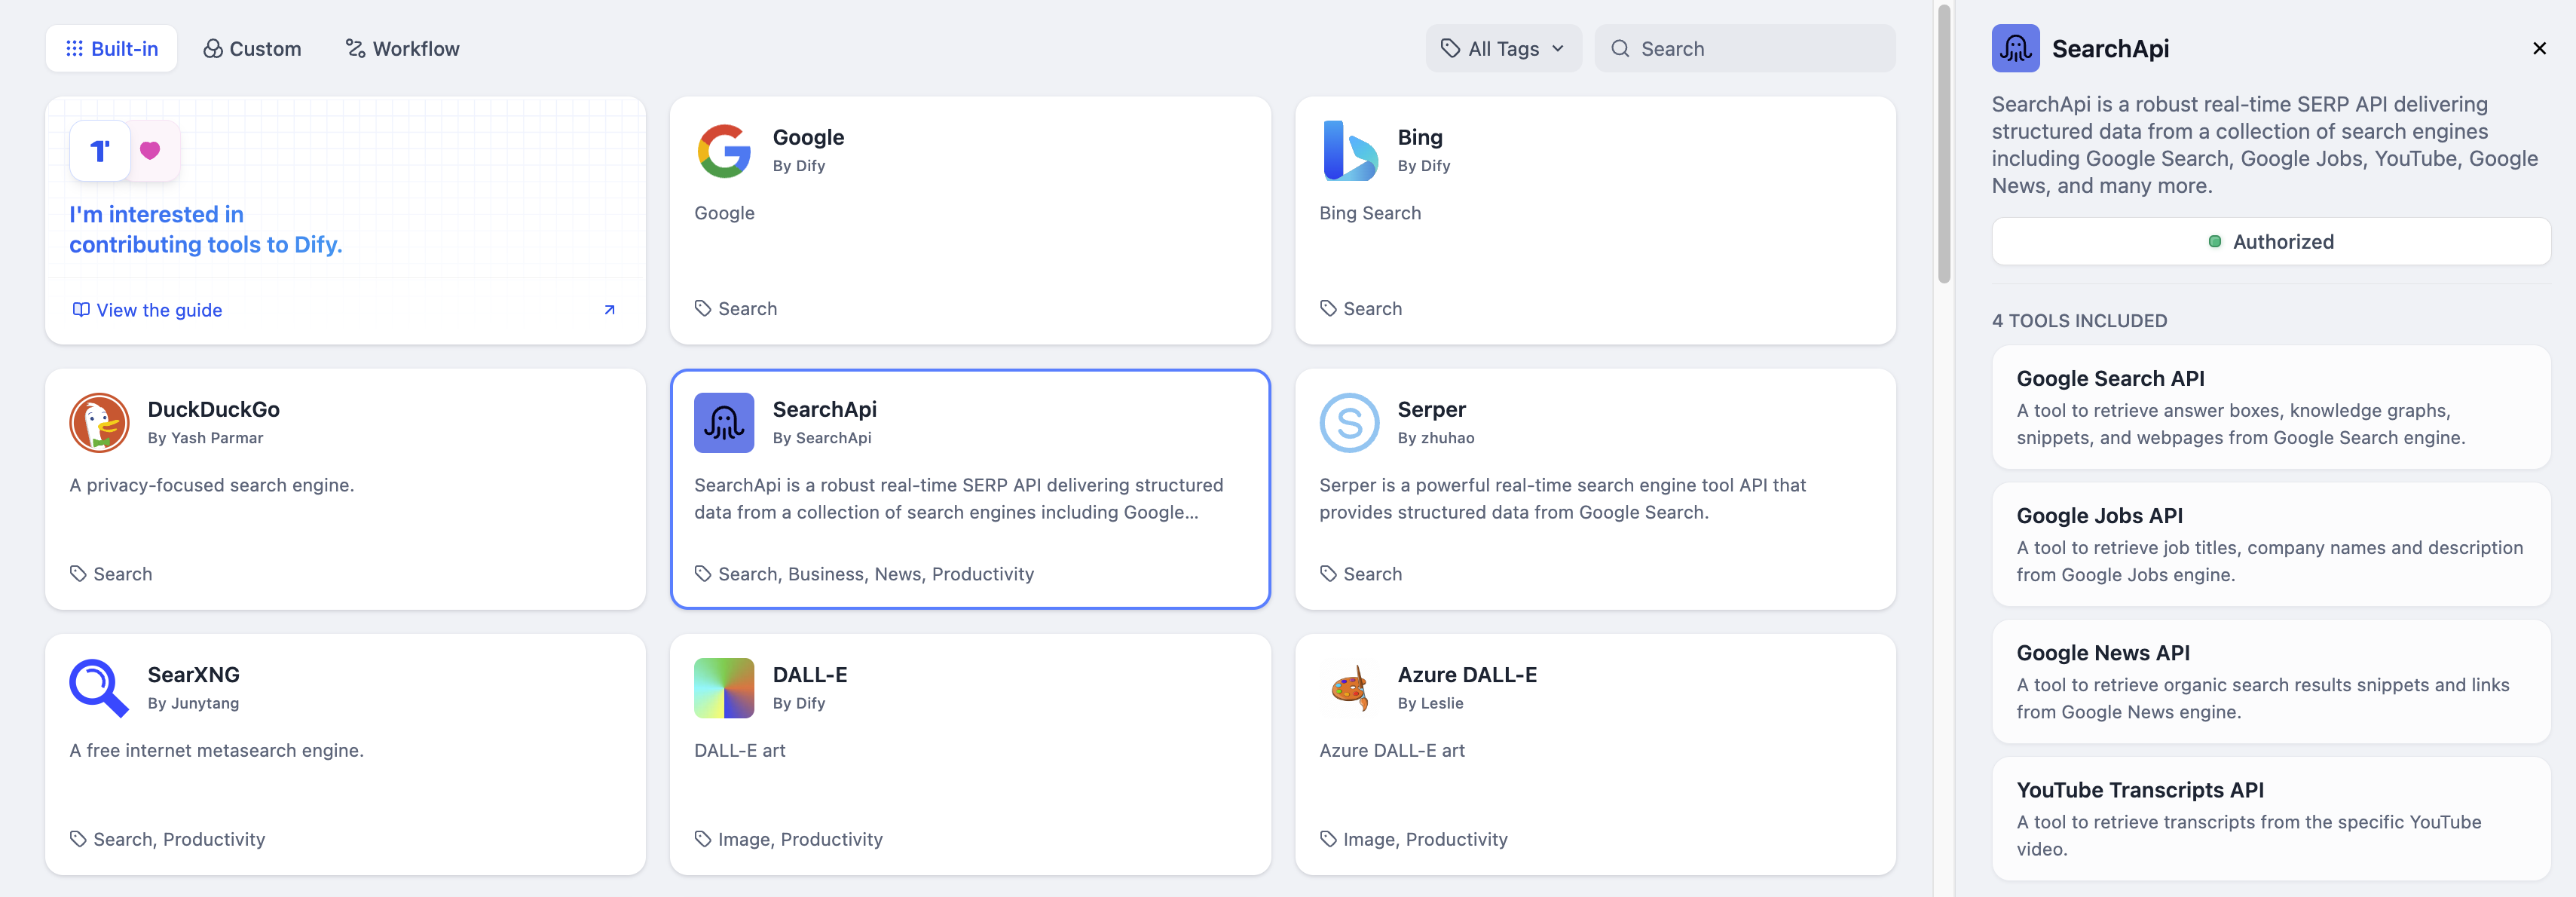Viewport: 2576px width, 897px height.
Task: Click 'By SearchApi' author text
Action: coord(822,437)
